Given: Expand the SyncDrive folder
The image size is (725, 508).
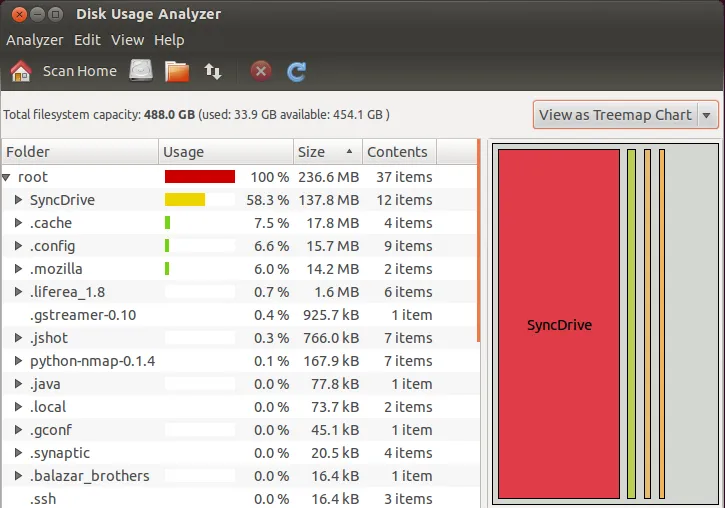Looking at the screenshot, I should pyautogui.click(x=18, y=200).
